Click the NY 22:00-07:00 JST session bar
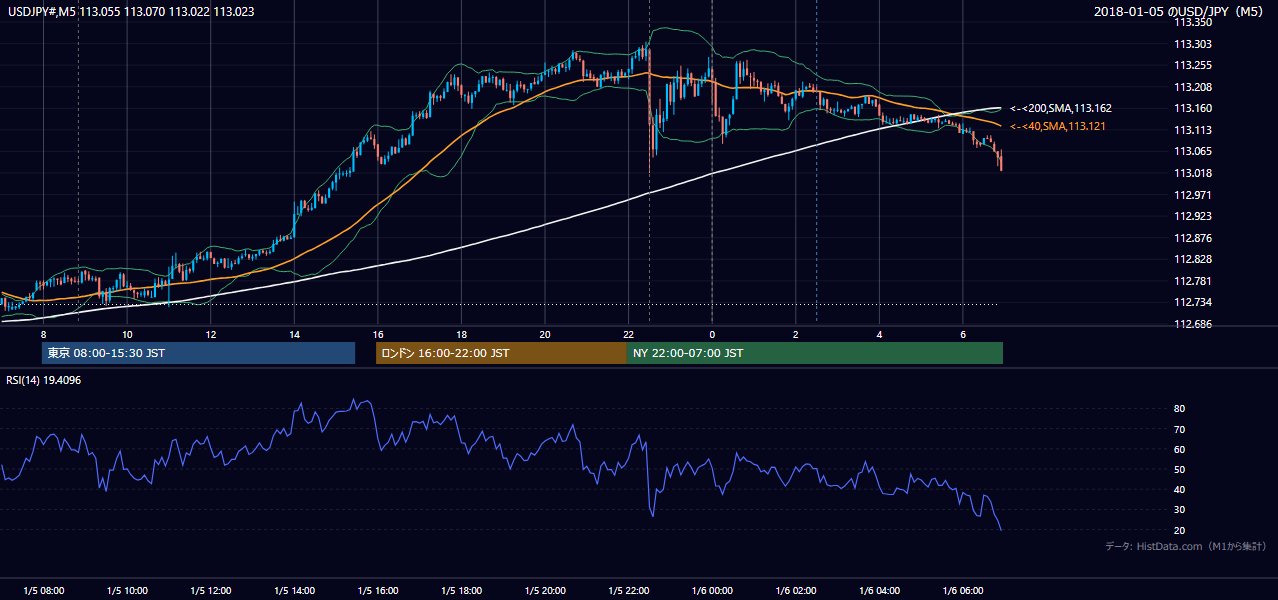Image resolution: width=1278 pixels, height=600 pixels. [815, 353]
